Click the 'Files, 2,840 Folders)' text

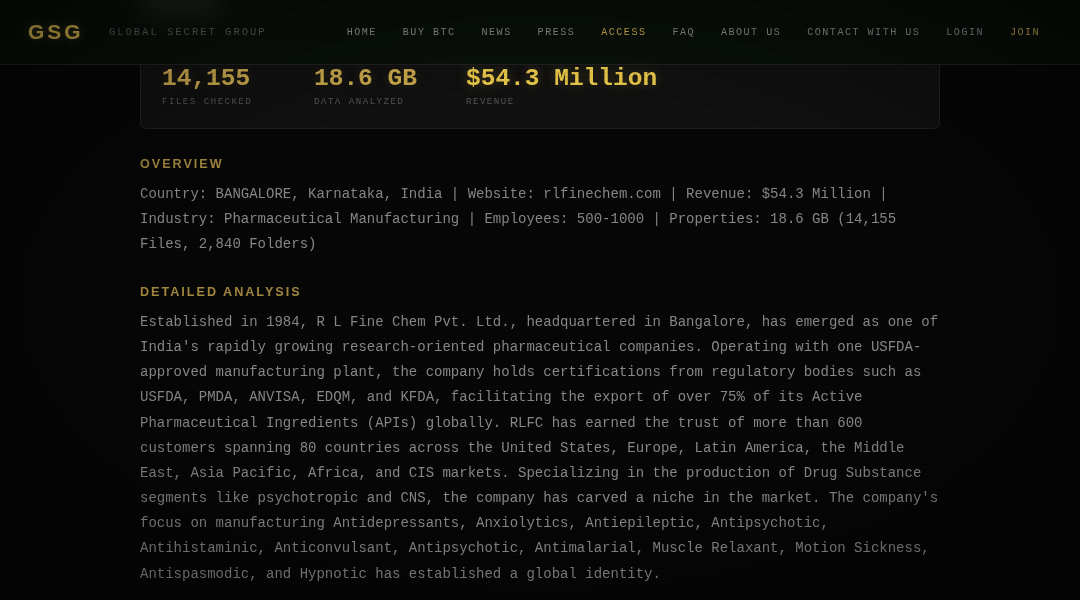[x=228, y=244]
